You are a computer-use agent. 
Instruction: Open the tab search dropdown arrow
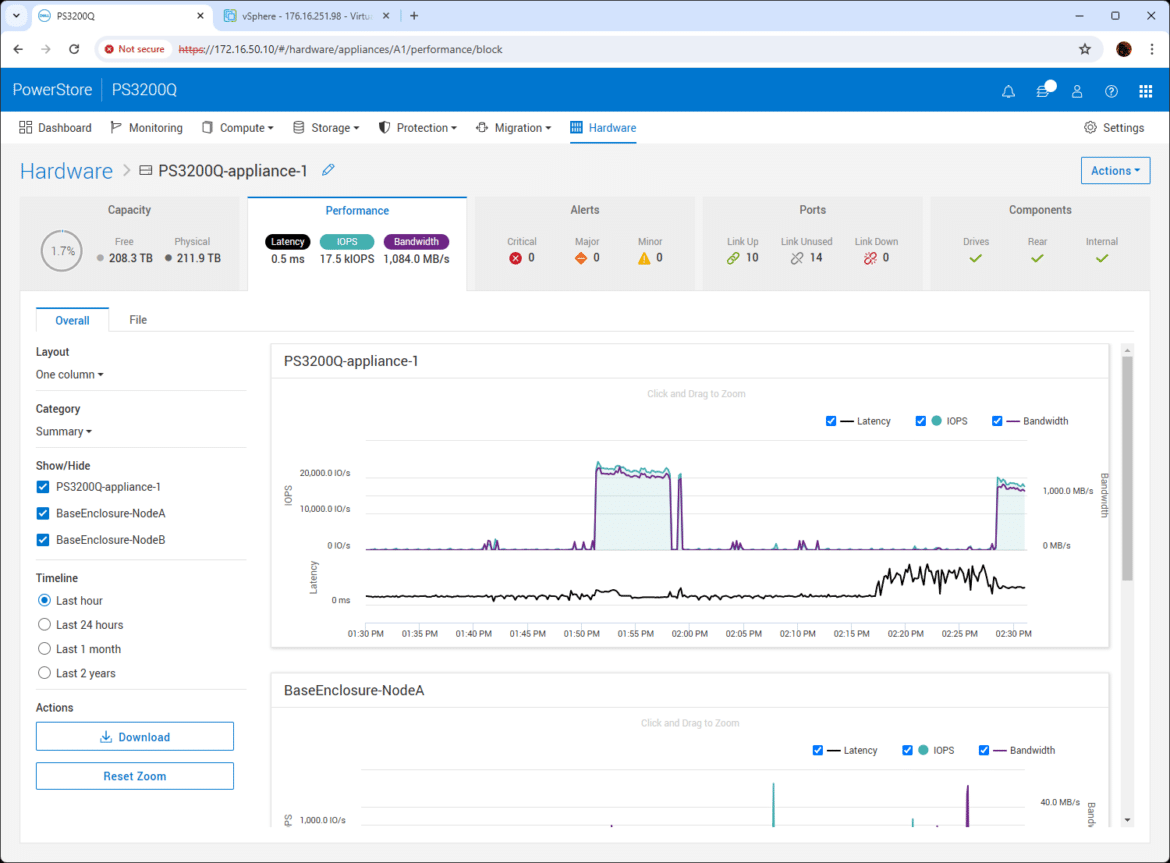(16, 16)
